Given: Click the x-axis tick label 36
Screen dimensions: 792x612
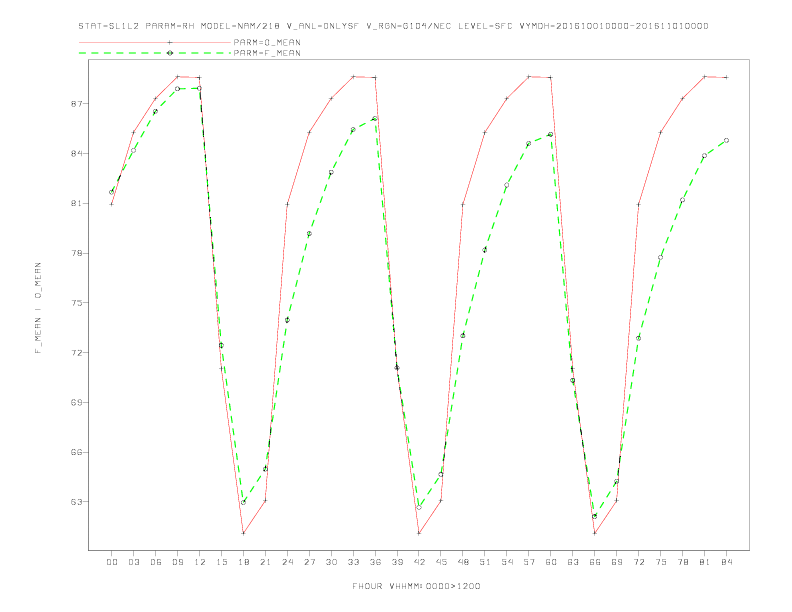Looking at the screenshot, I should click(375, 562).
